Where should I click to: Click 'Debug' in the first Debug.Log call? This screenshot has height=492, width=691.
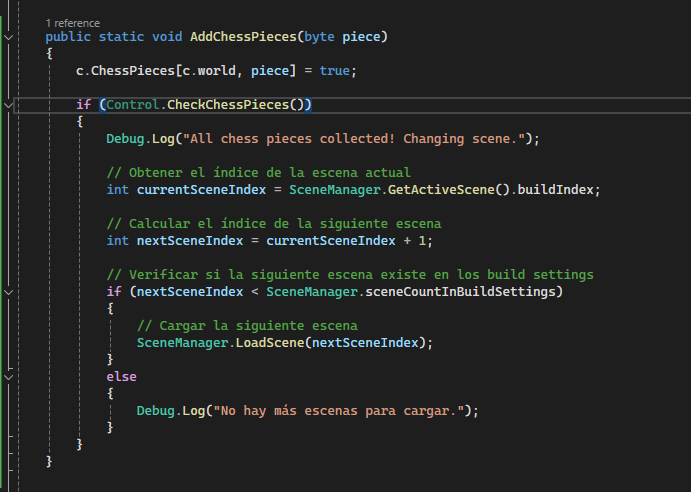[x=125, y=138]
